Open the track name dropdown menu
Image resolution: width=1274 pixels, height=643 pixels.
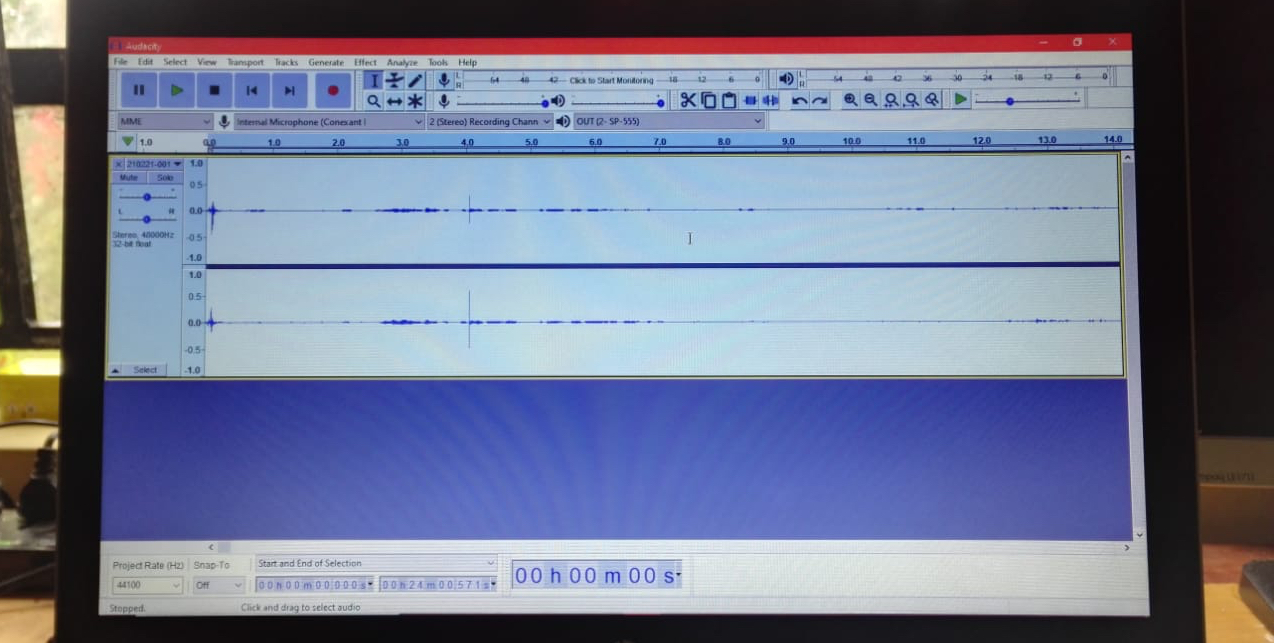click(x=154, y=164)
